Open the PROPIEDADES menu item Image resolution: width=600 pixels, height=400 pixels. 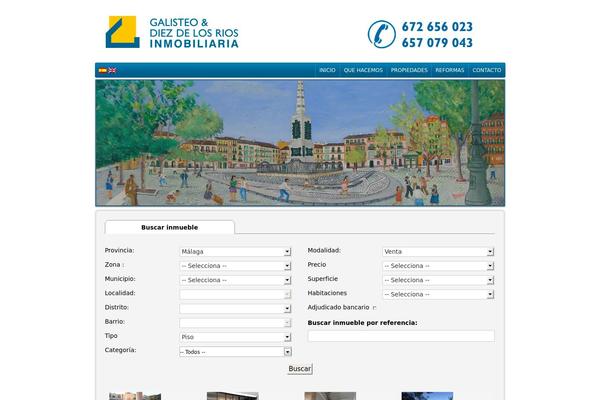[409, 70]
